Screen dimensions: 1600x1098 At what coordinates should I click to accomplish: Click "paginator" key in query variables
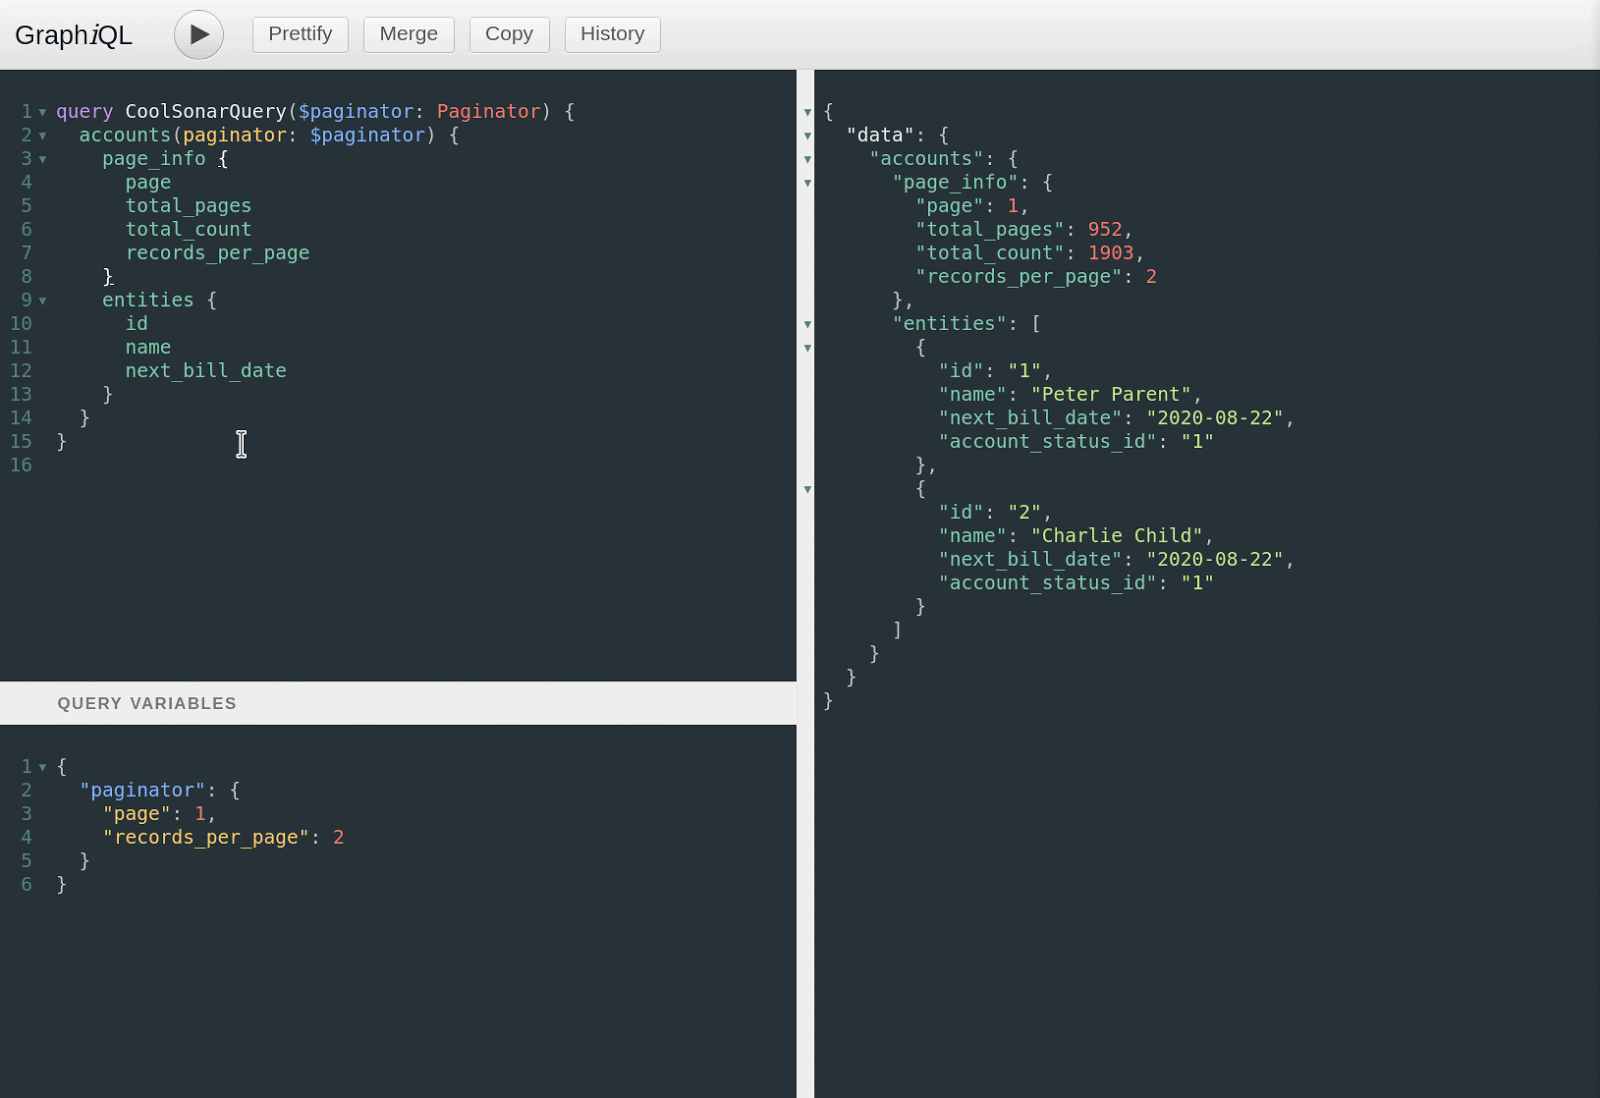pyautogui.click(x=142, y=790)
